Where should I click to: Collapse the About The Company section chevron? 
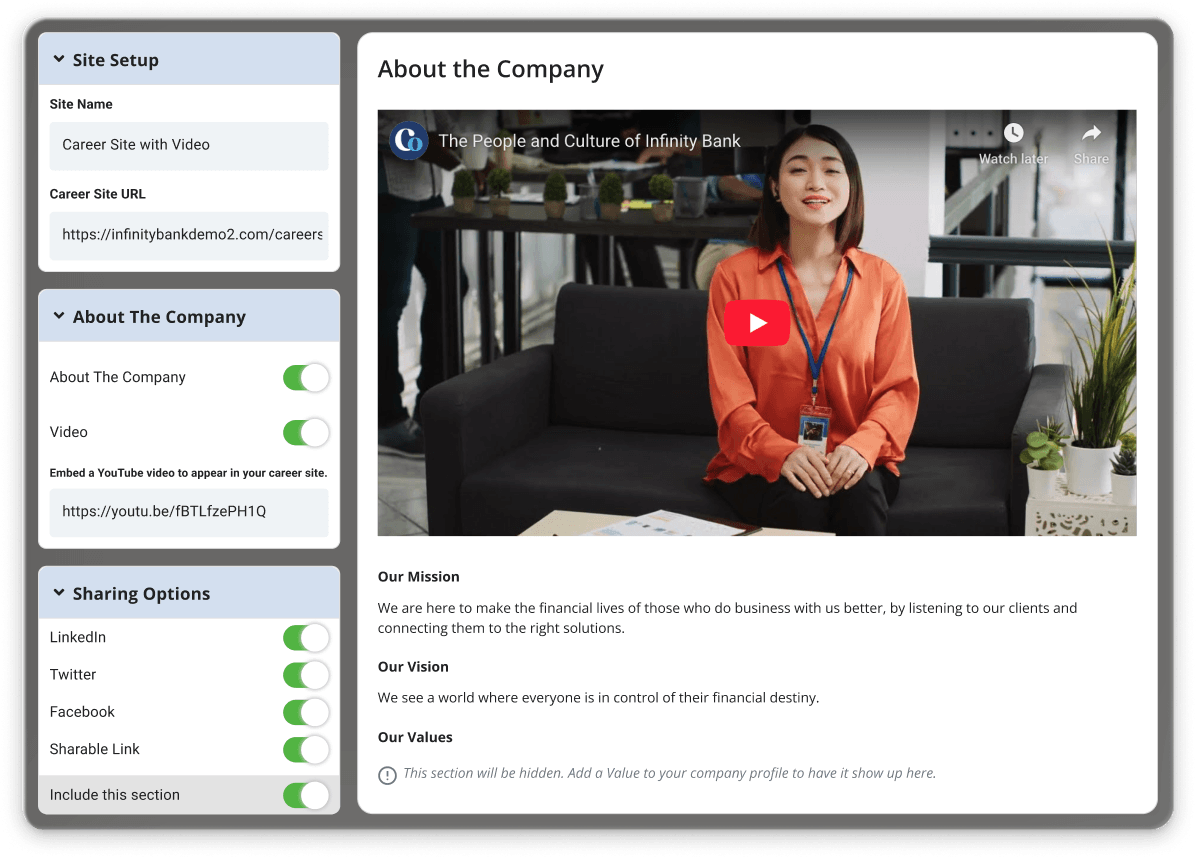pyautogui.click(x=59, y=315)
